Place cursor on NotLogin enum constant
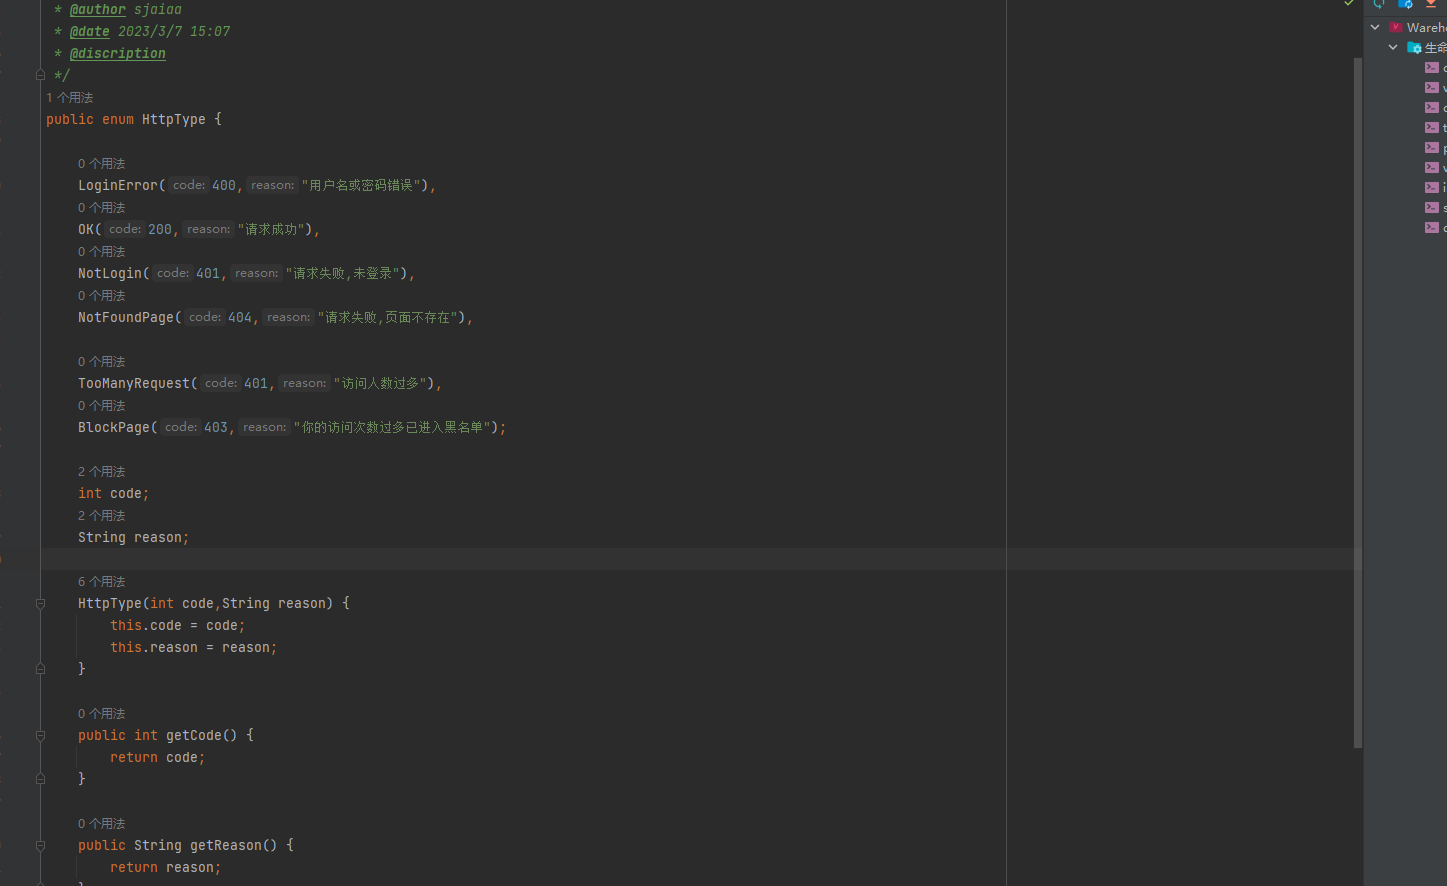The width and height of the screenshot is (1447, 886). (110, 273)
